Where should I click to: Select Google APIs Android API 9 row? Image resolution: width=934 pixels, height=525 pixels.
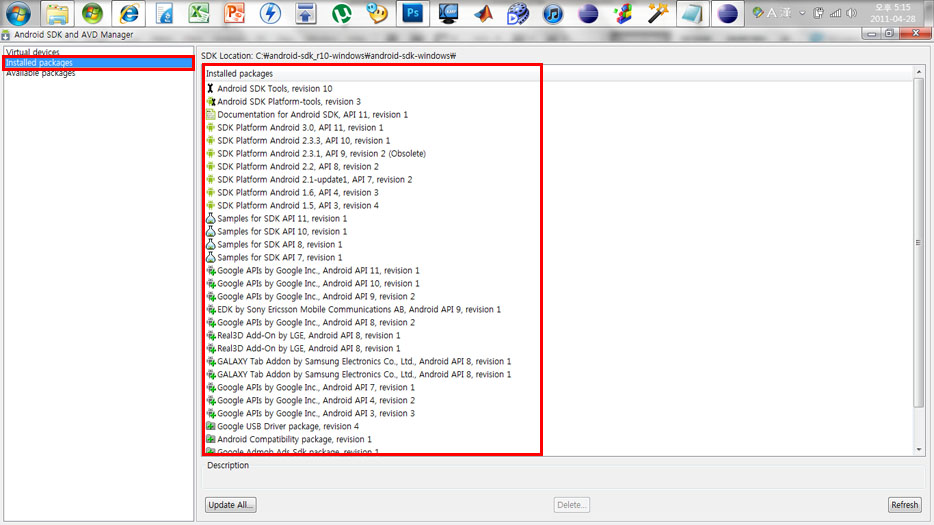click(316, 297)
